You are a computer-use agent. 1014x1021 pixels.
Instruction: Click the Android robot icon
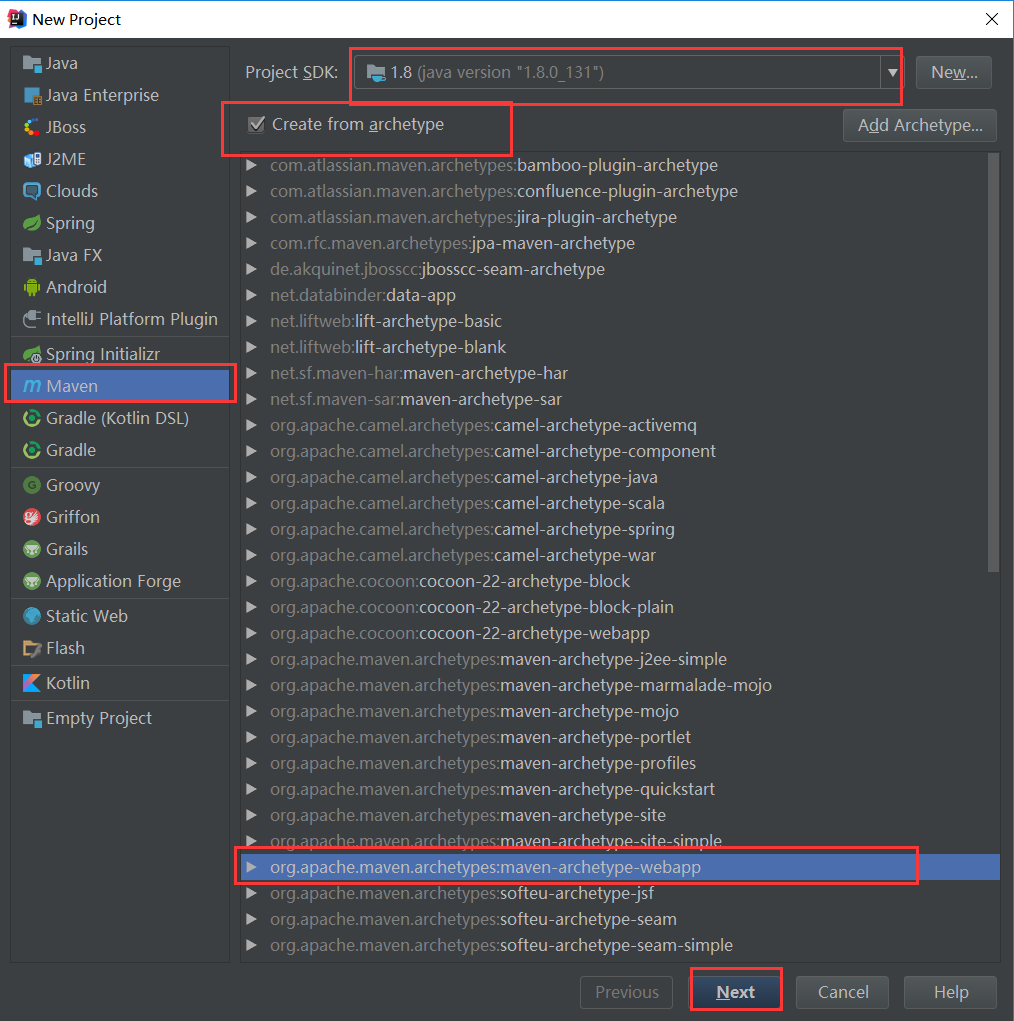[x=32, y=287]
